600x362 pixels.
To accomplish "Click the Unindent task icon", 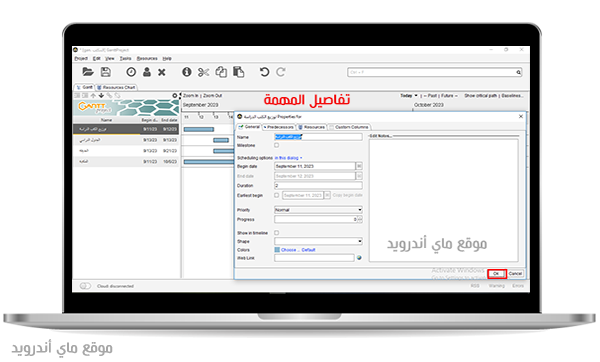I will (x=77, y=95).
